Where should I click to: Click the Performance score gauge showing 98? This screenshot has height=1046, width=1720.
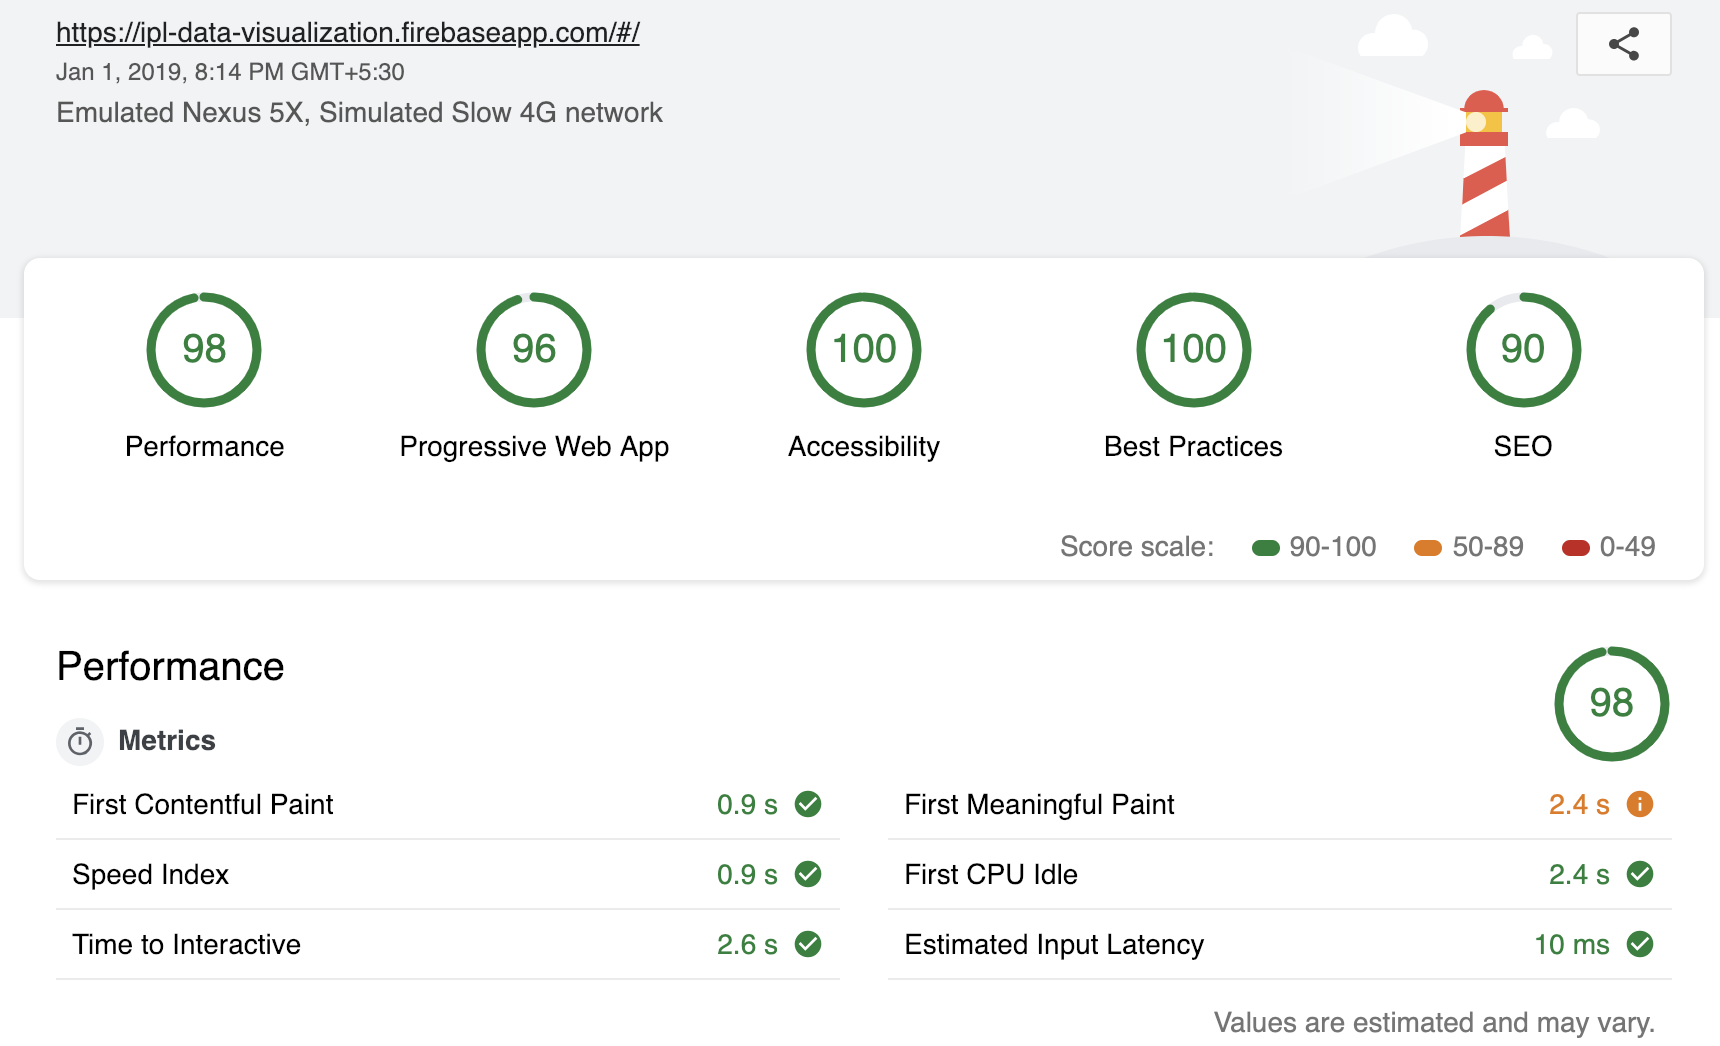(204, 349)
